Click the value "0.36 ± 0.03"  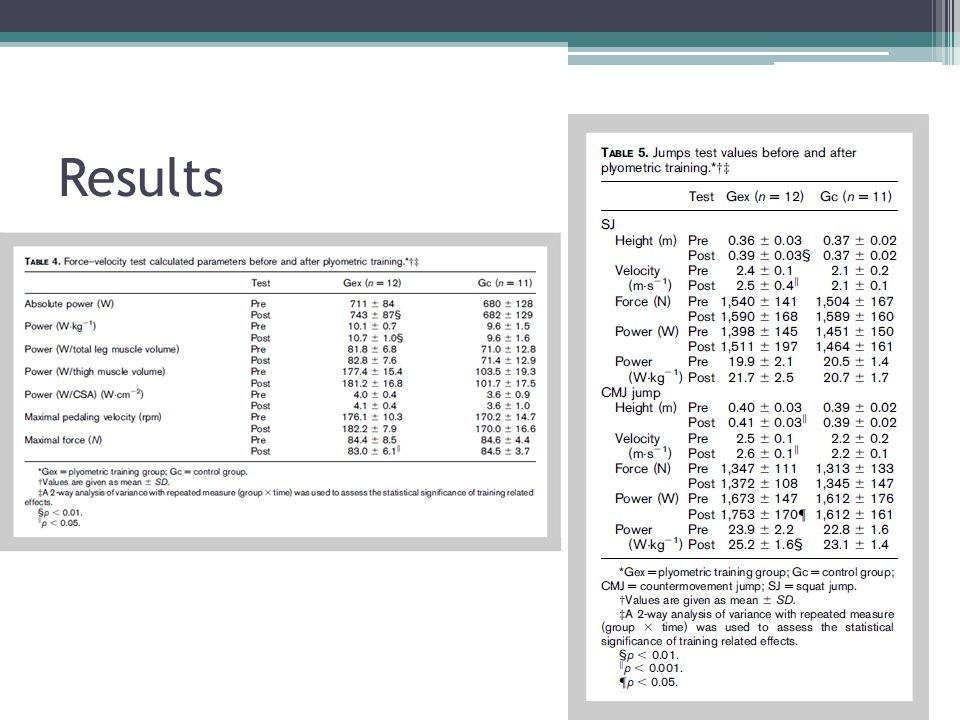click(x=765, y=241)
